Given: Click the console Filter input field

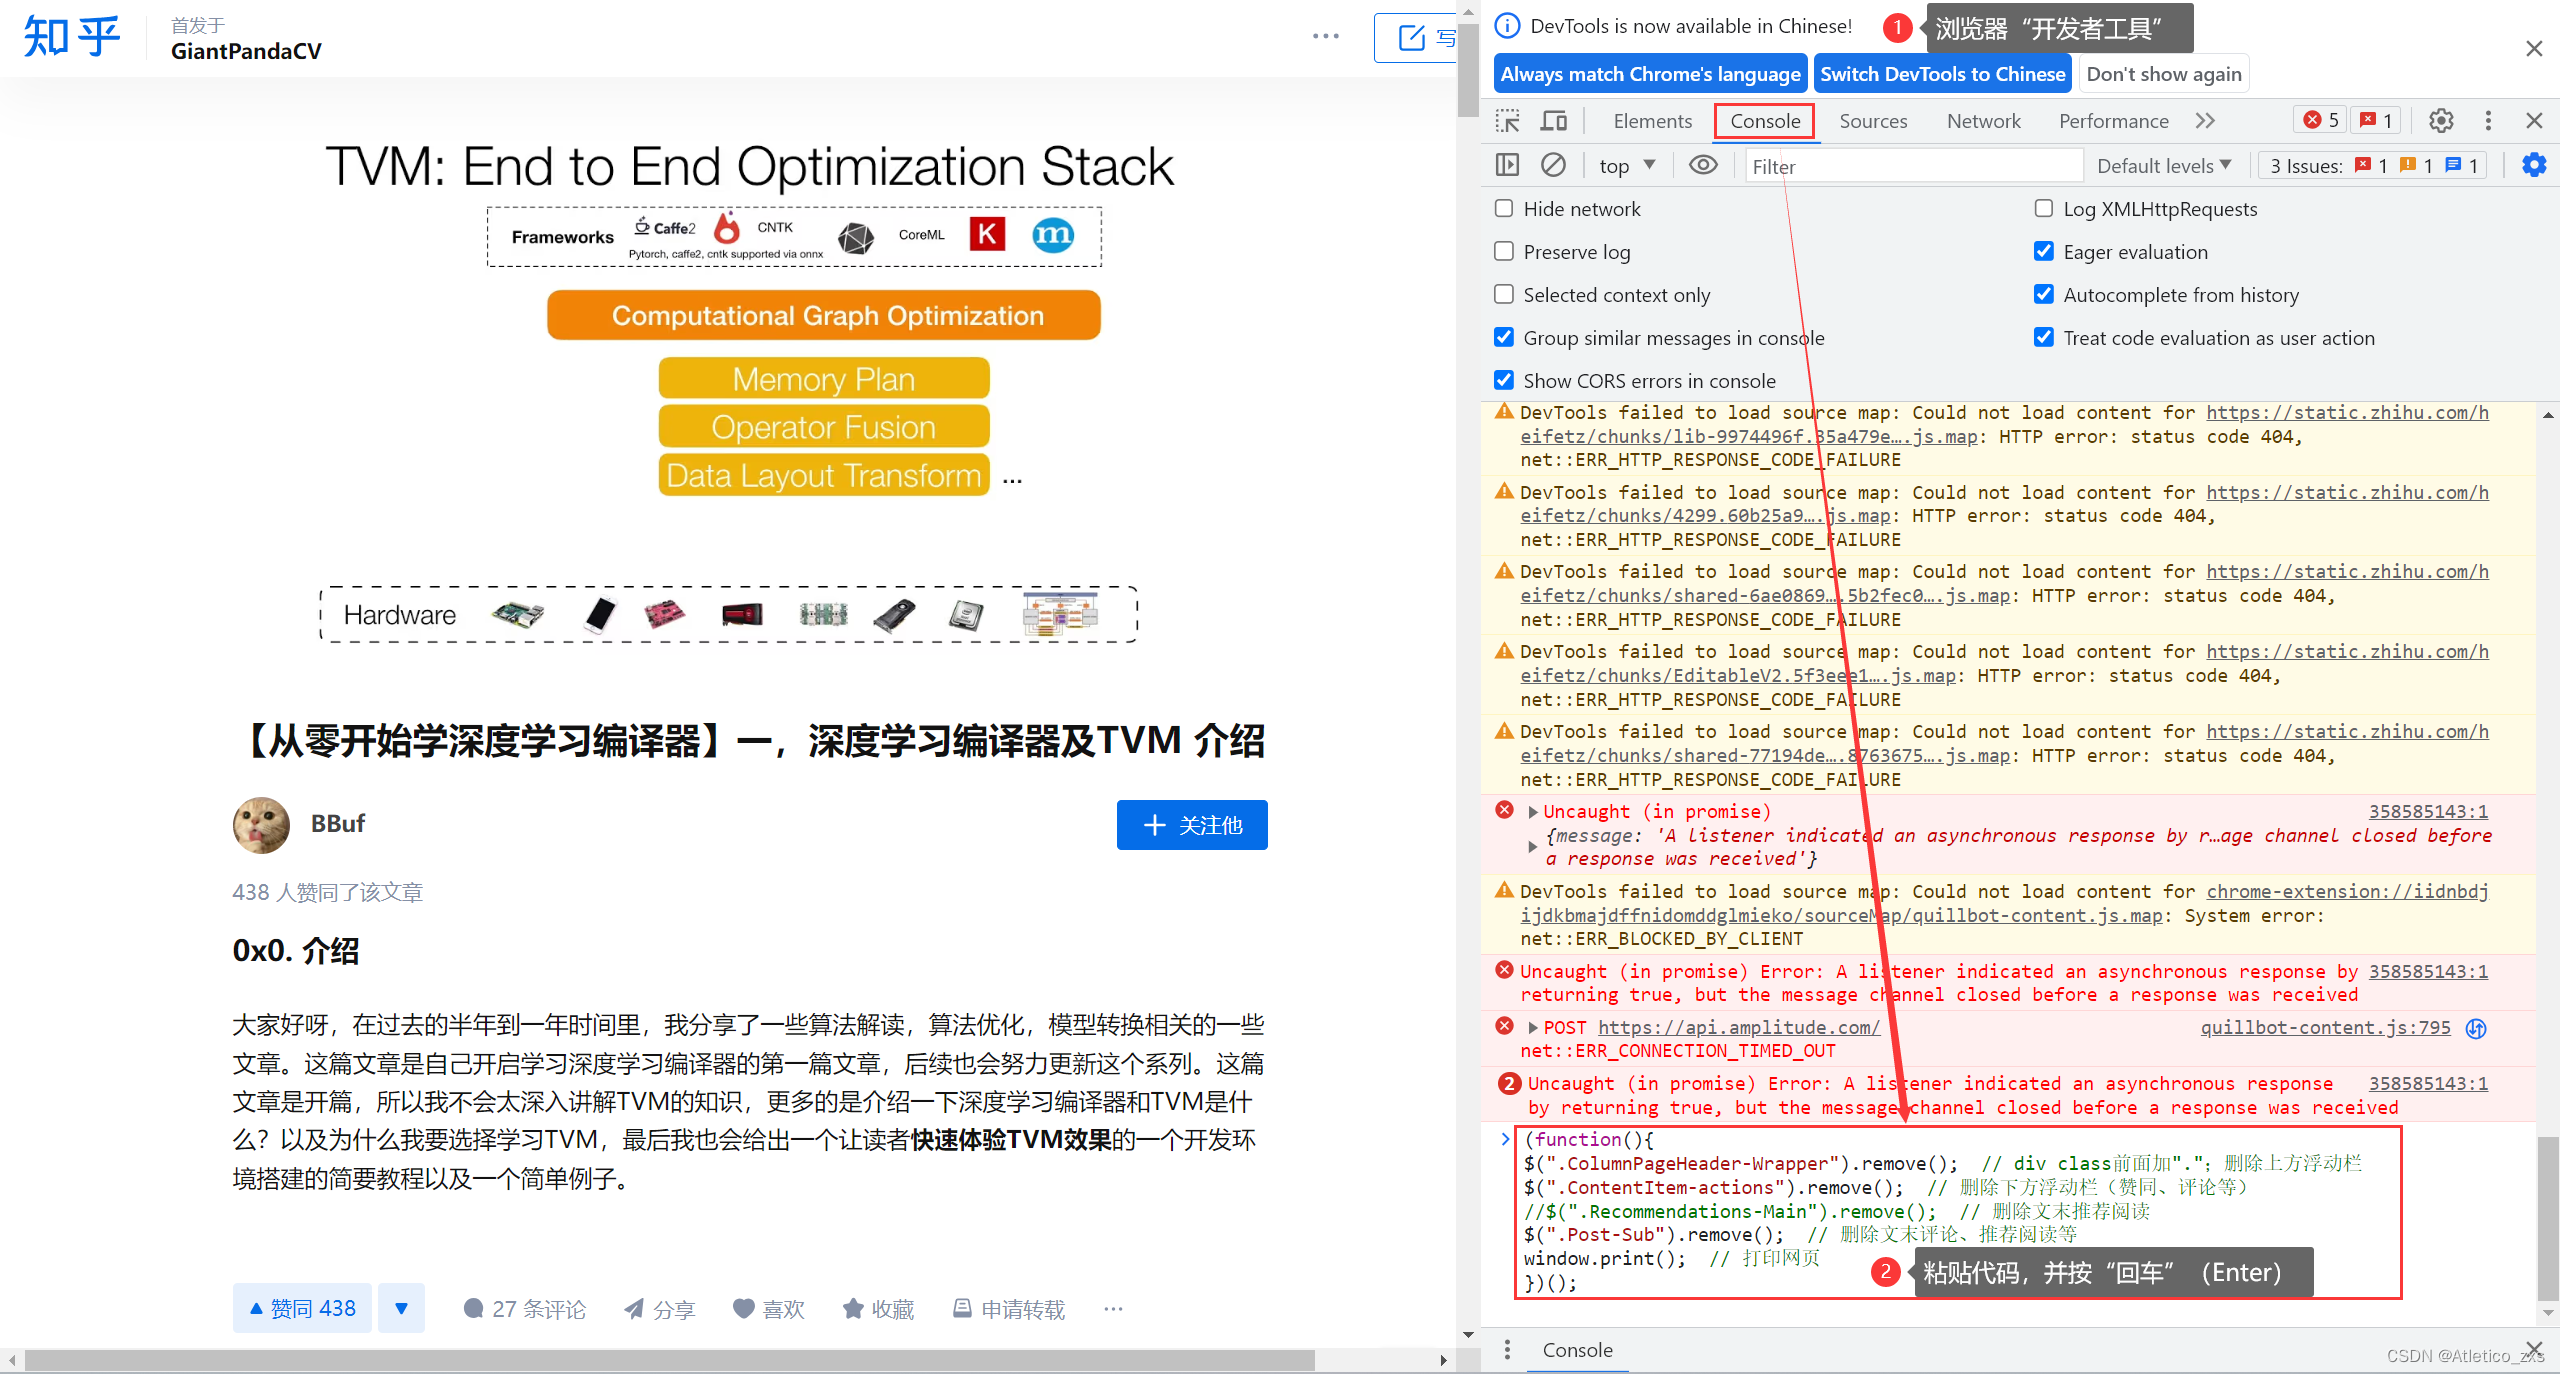Looking at the screenshot, I should point(1914,166).
